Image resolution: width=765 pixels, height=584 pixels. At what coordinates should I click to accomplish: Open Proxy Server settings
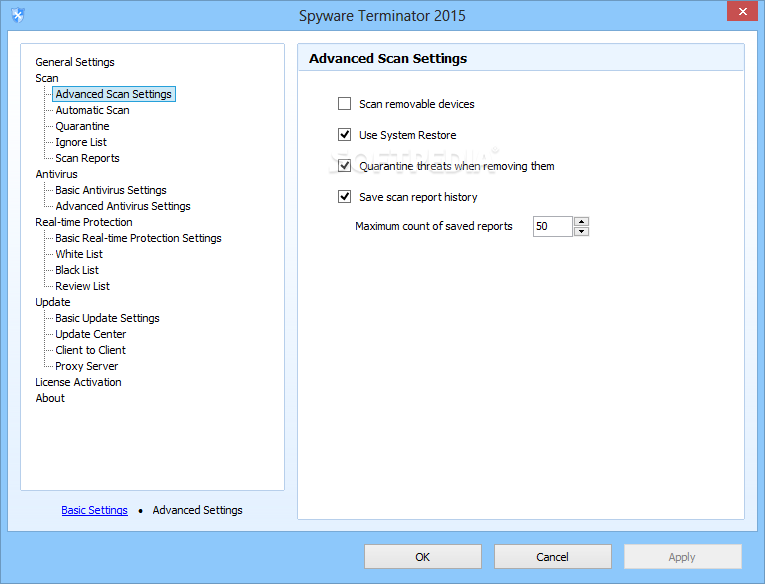pyautogui.click(x=86, y=366)
